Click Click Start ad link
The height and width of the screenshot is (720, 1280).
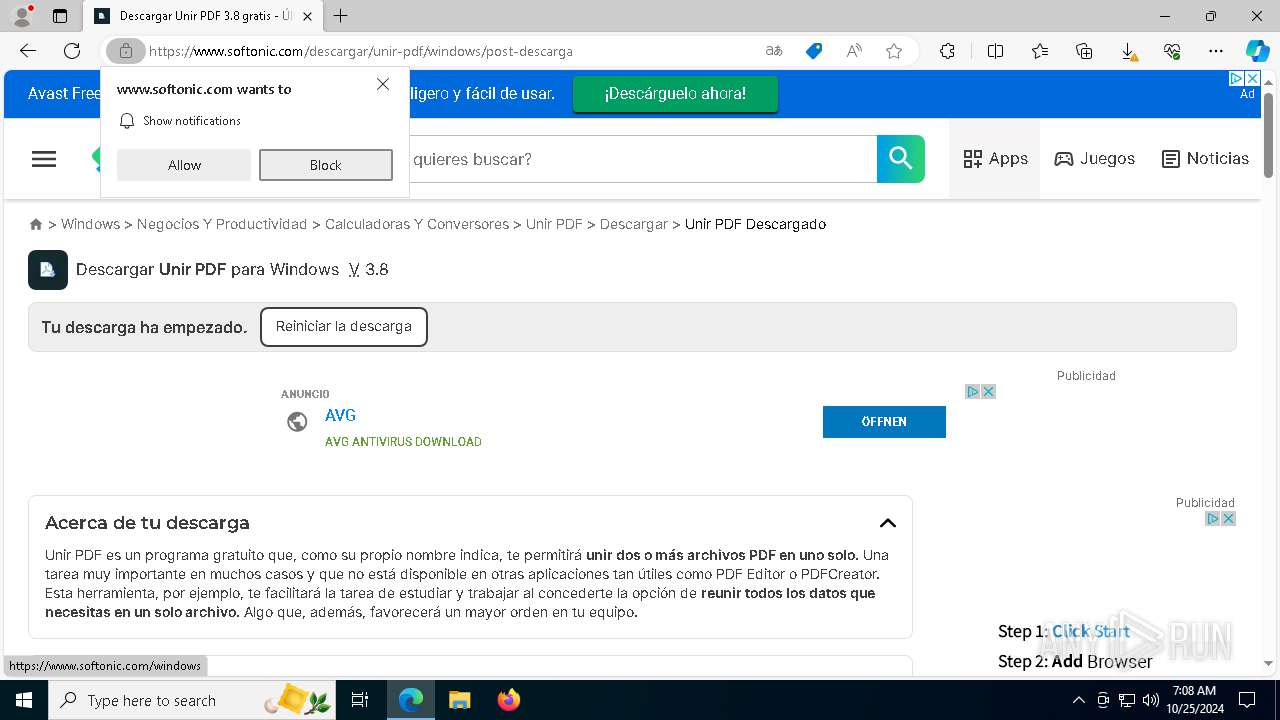tap(1091, 631)
